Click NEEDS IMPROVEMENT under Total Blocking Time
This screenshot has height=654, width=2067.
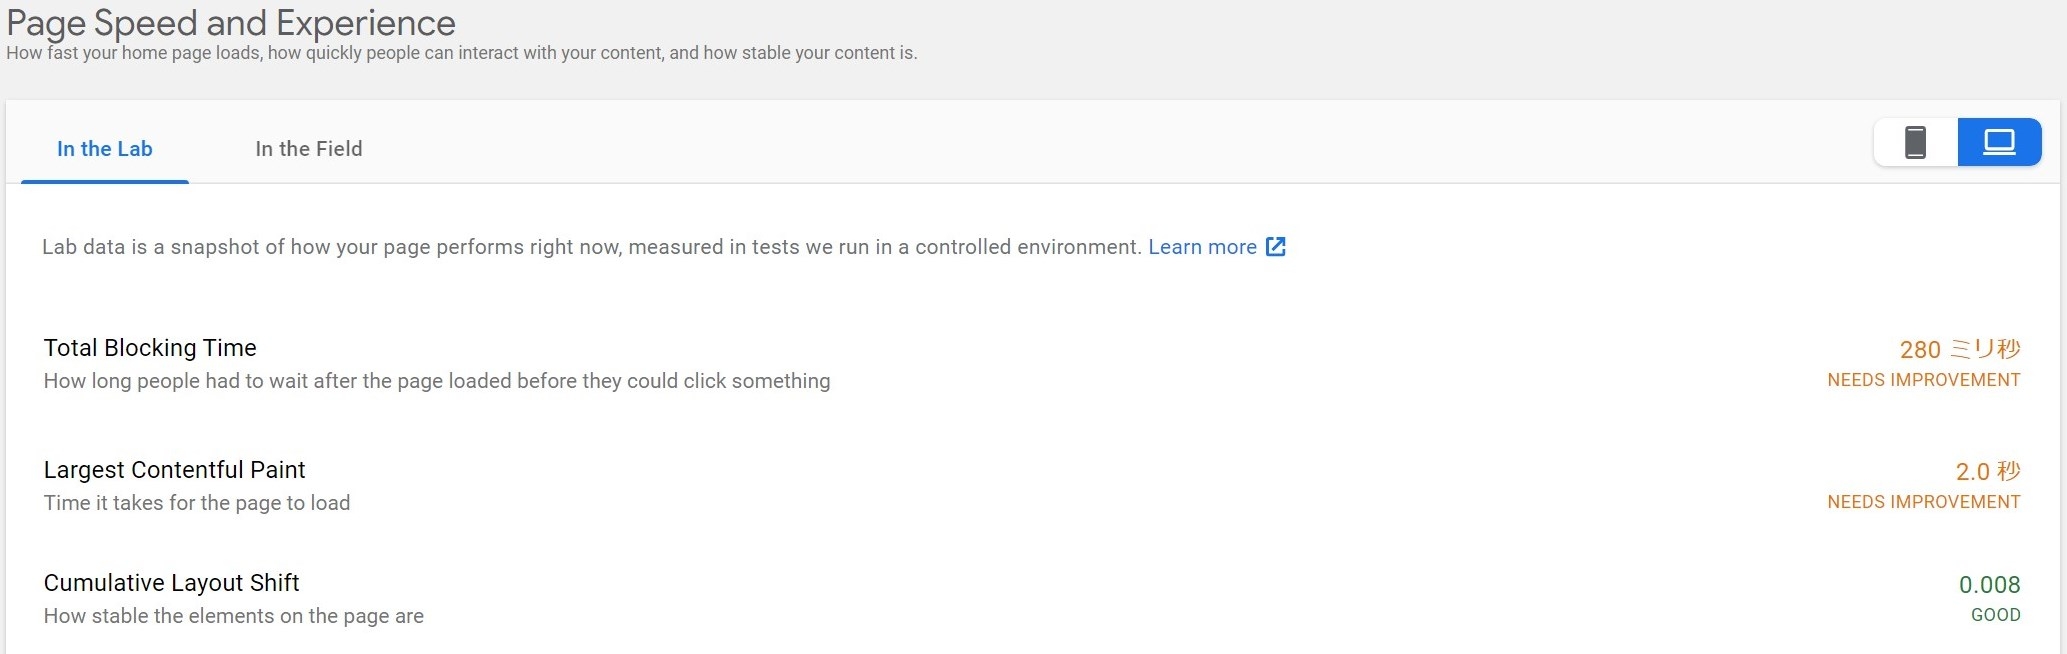tap(1923, 380)
